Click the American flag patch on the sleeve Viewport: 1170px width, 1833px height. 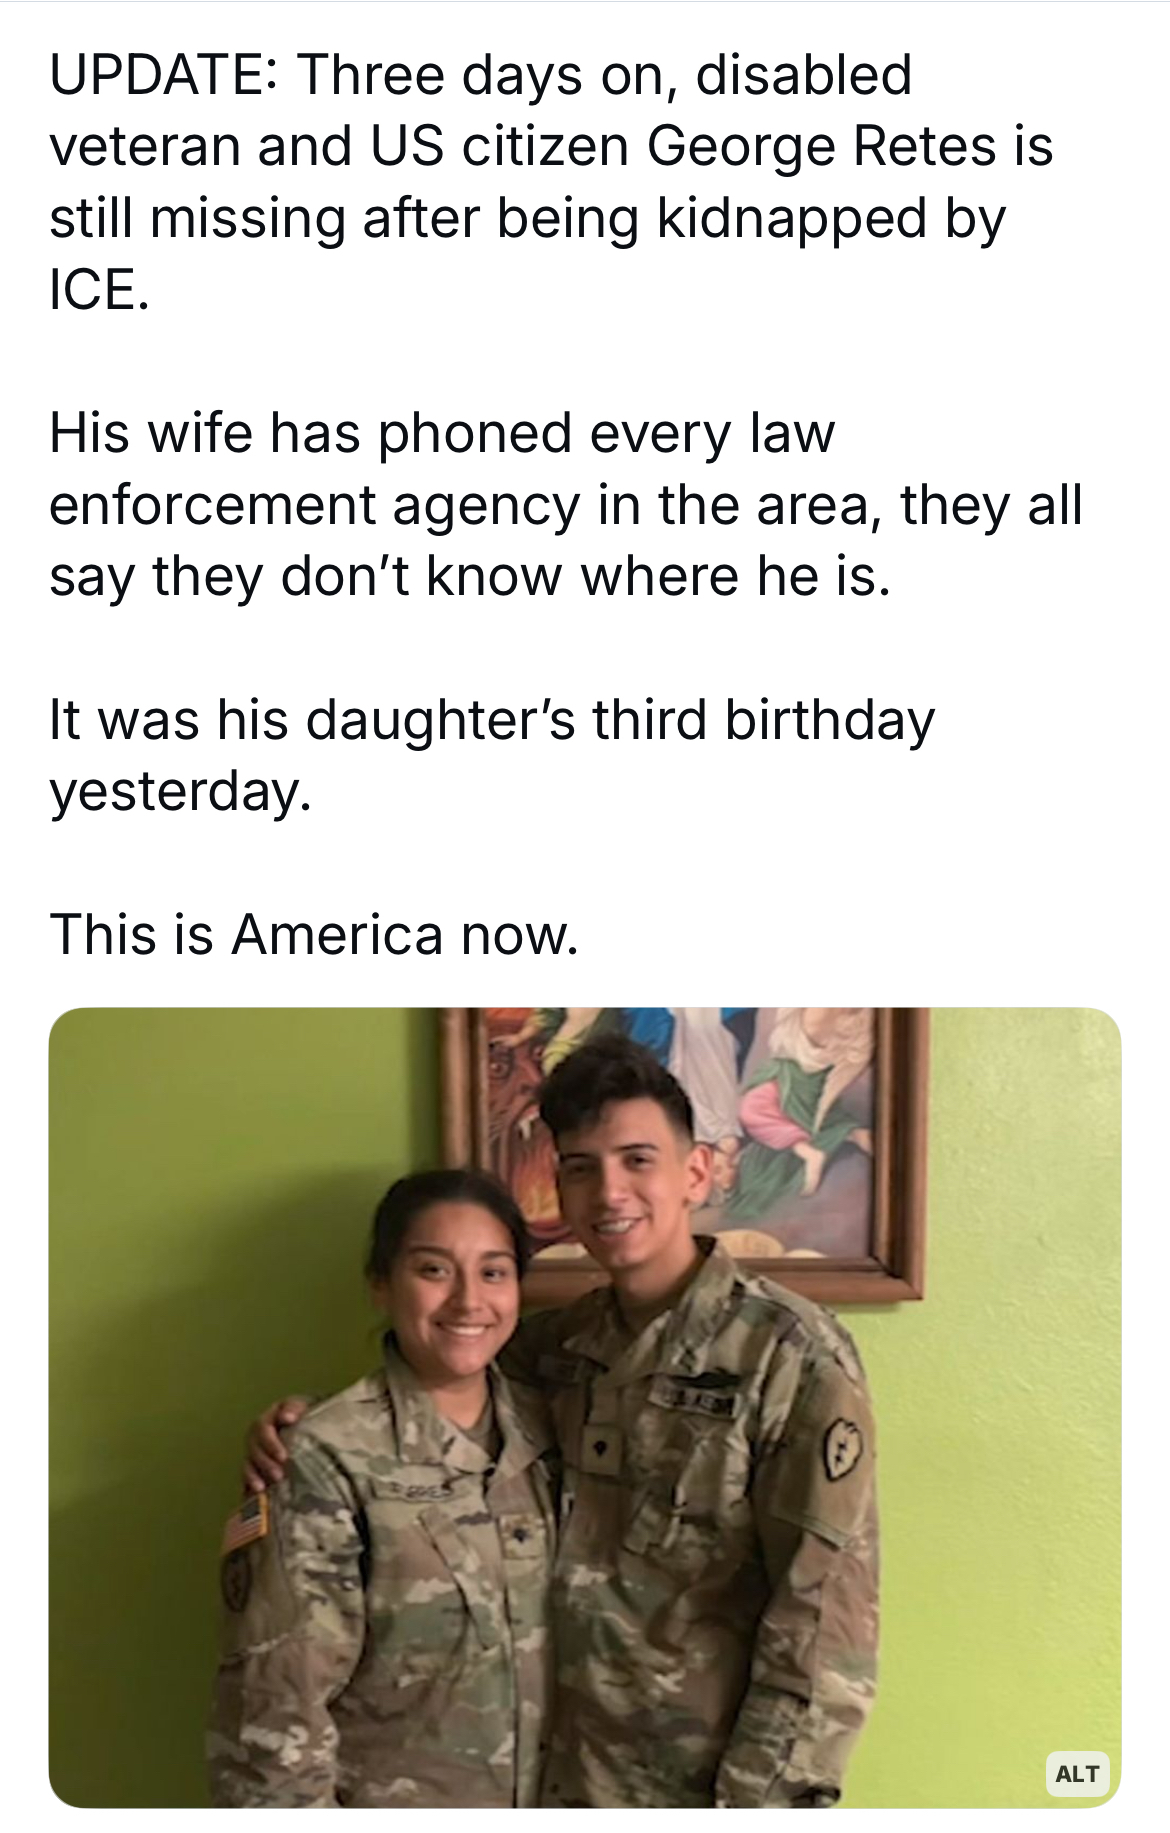246,1522
